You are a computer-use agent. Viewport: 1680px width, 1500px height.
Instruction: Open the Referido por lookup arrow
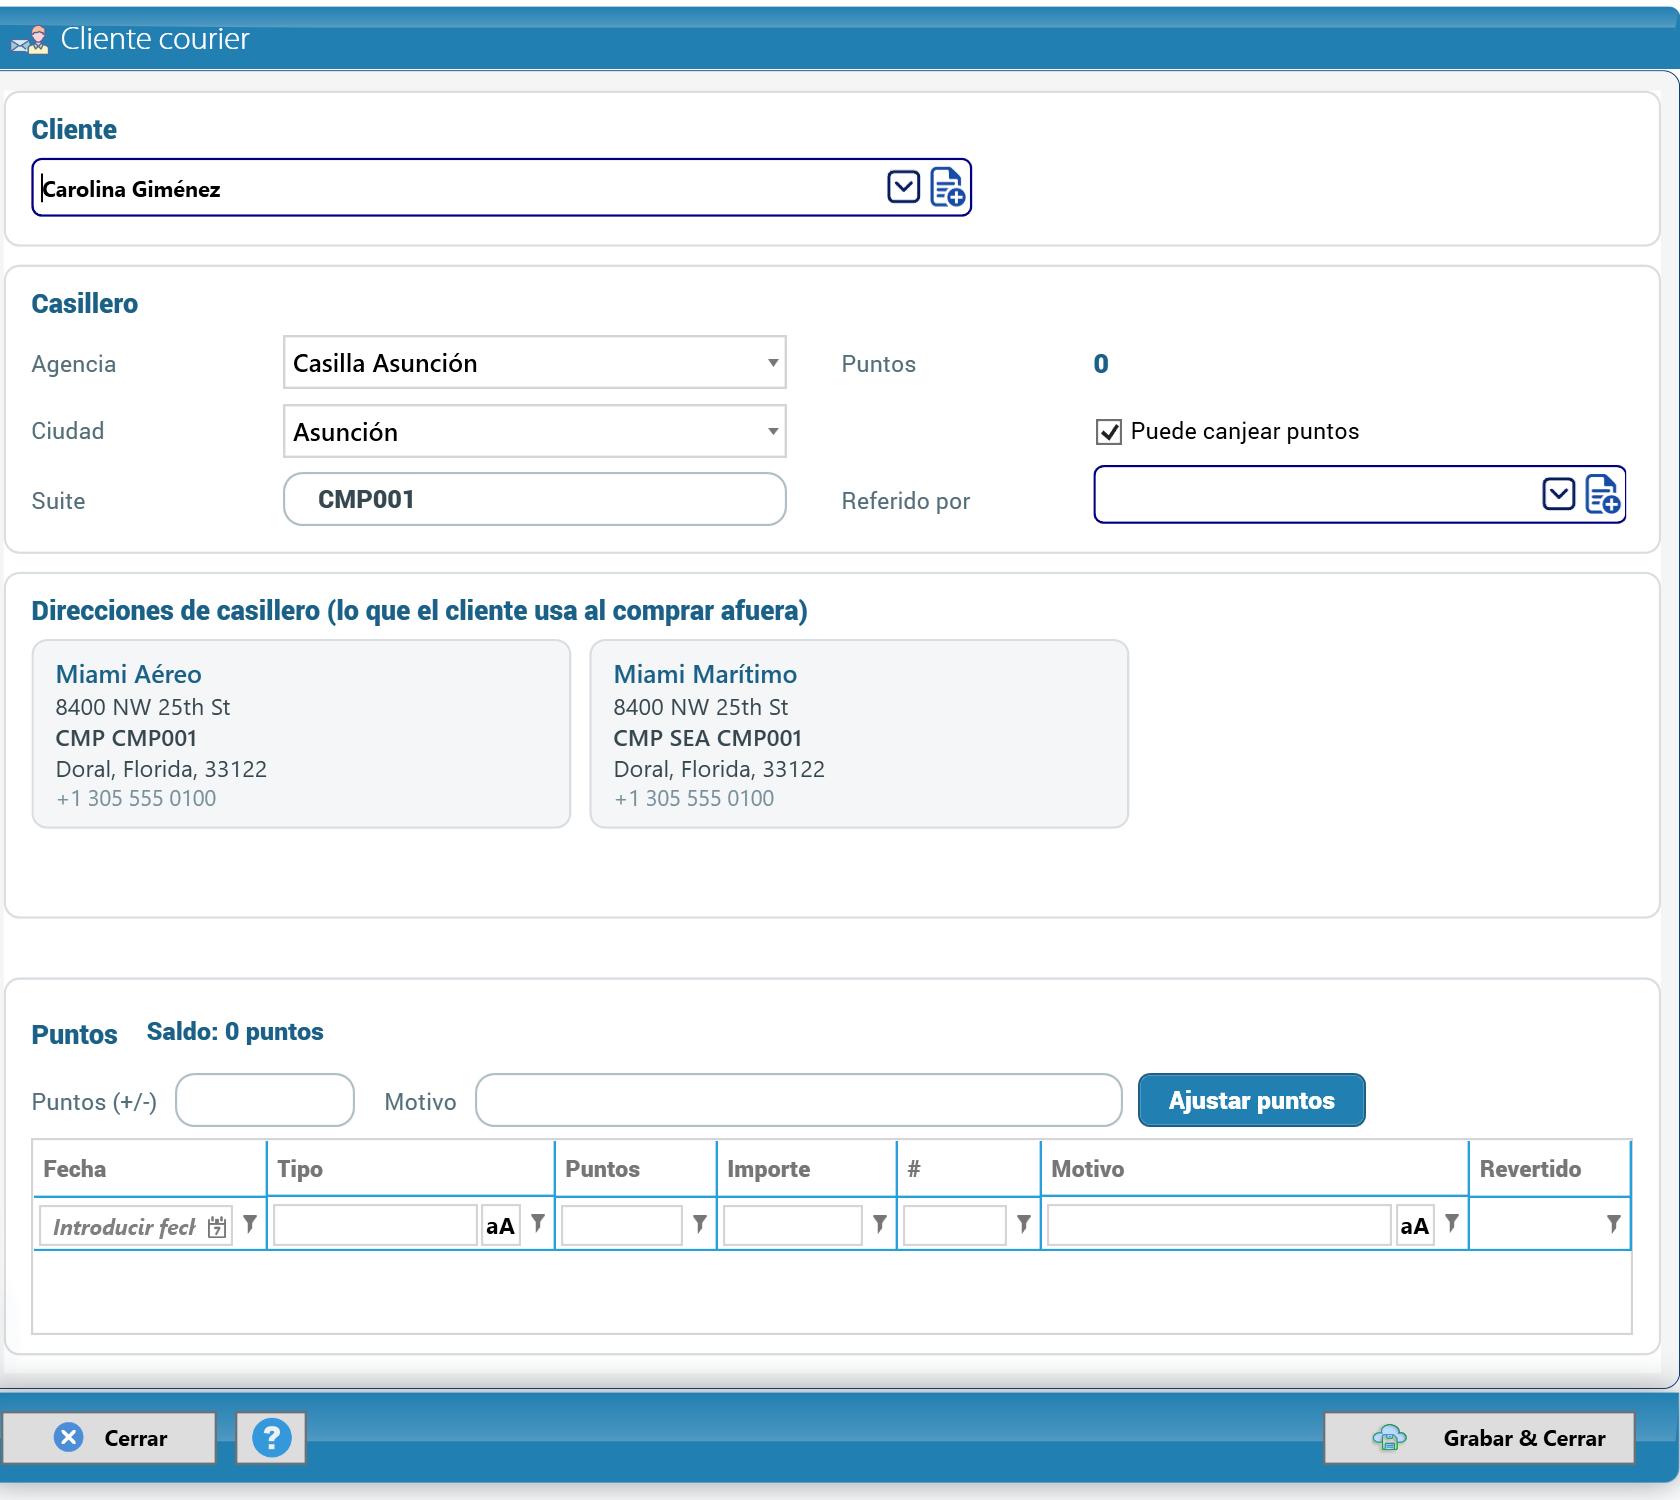click(1558, 494)
